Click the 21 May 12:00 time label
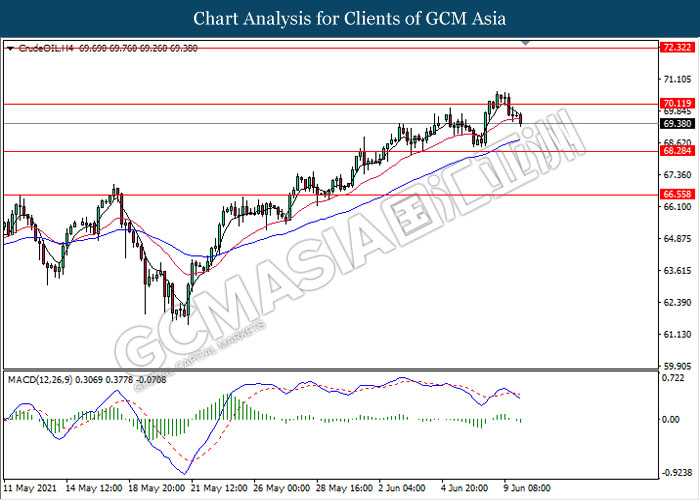 coord(219,488)
